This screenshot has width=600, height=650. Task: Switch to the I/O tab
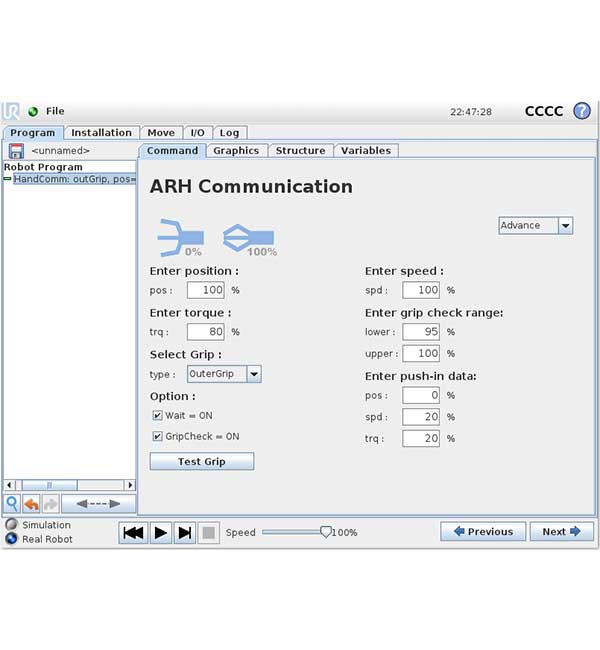click(198, 133)
